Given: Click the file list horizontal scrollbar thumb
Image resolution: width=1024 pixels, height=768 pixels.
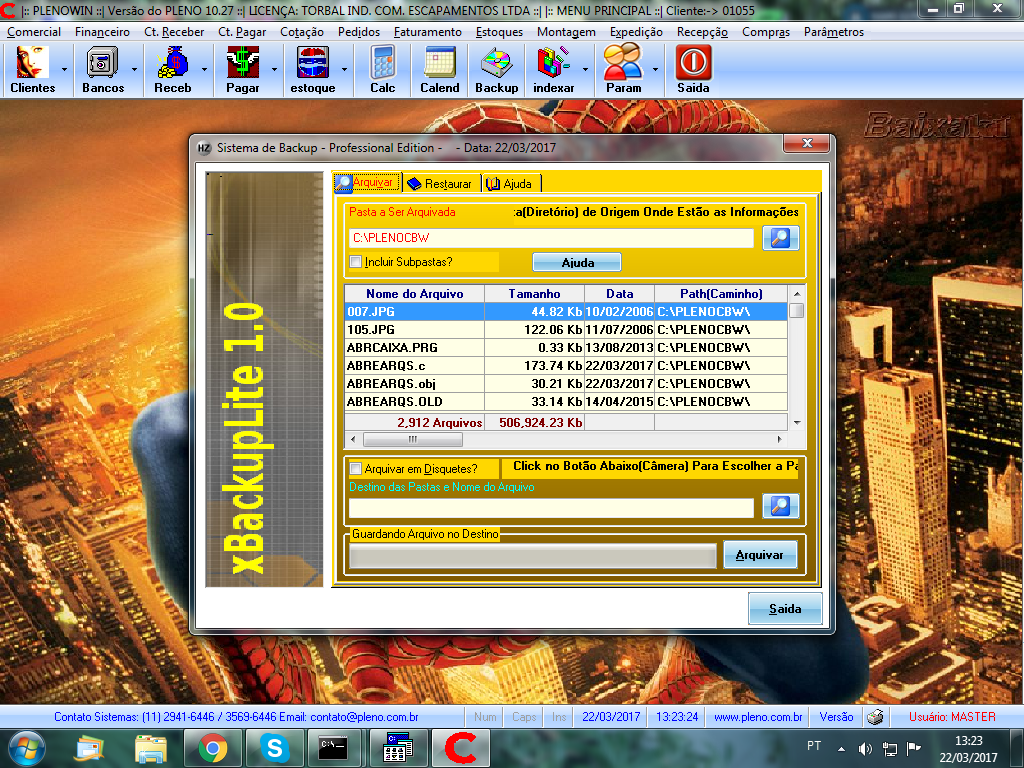Looking at the screenshot, I should point(413,440).
